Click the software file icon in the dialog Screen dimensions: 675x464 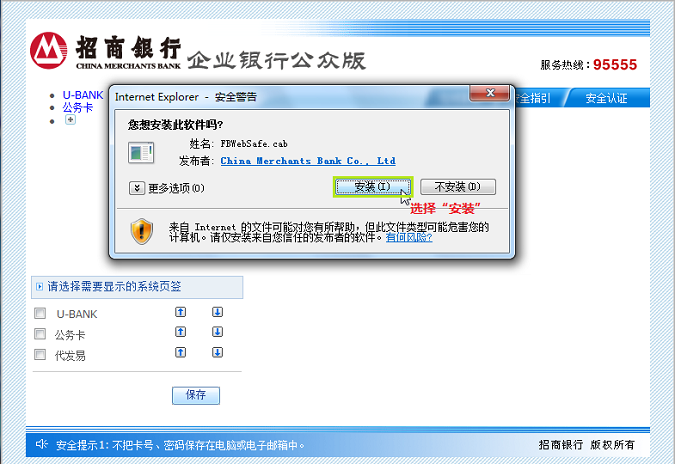coord(141,153)
